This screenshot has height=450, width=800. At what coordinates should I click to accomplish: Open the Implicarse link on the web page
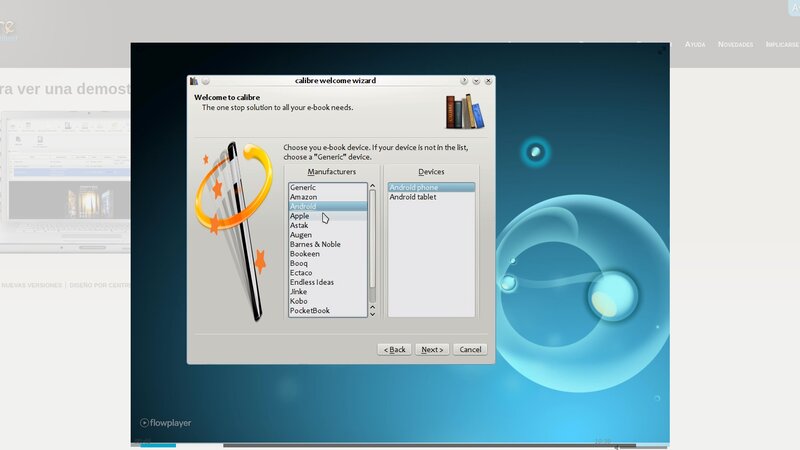coord(782,44)
